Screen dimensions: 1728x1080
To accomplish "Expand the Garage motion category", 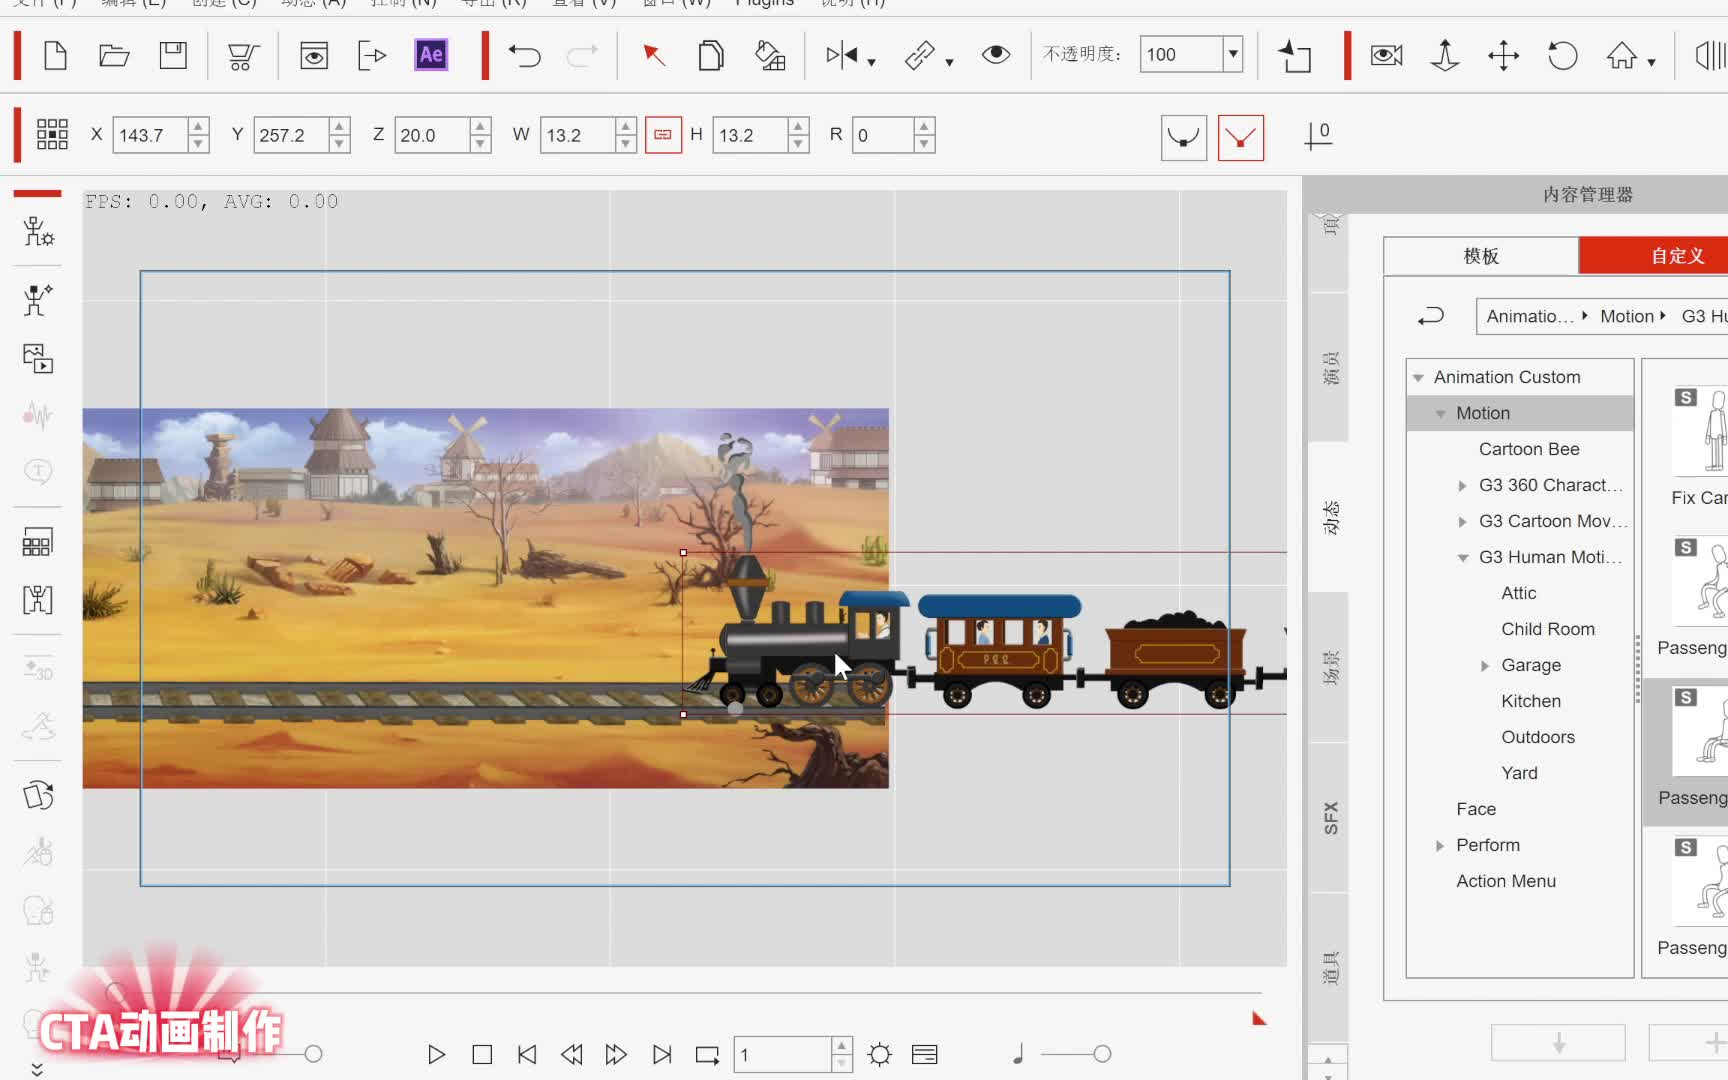I will pos(1484,665).
